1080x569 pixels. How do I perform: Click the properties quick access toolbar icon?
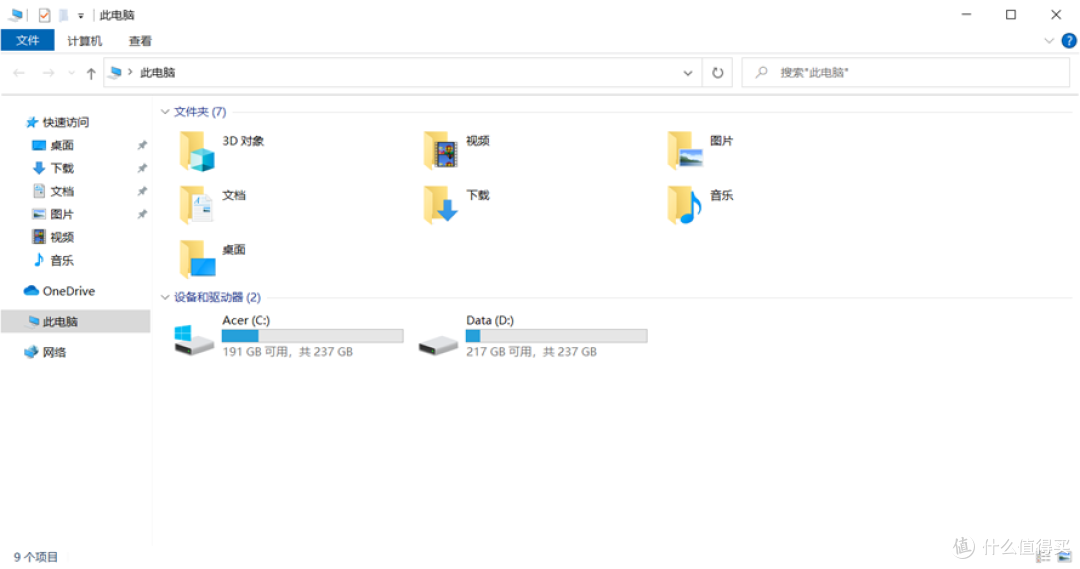[x=44, y=14]
